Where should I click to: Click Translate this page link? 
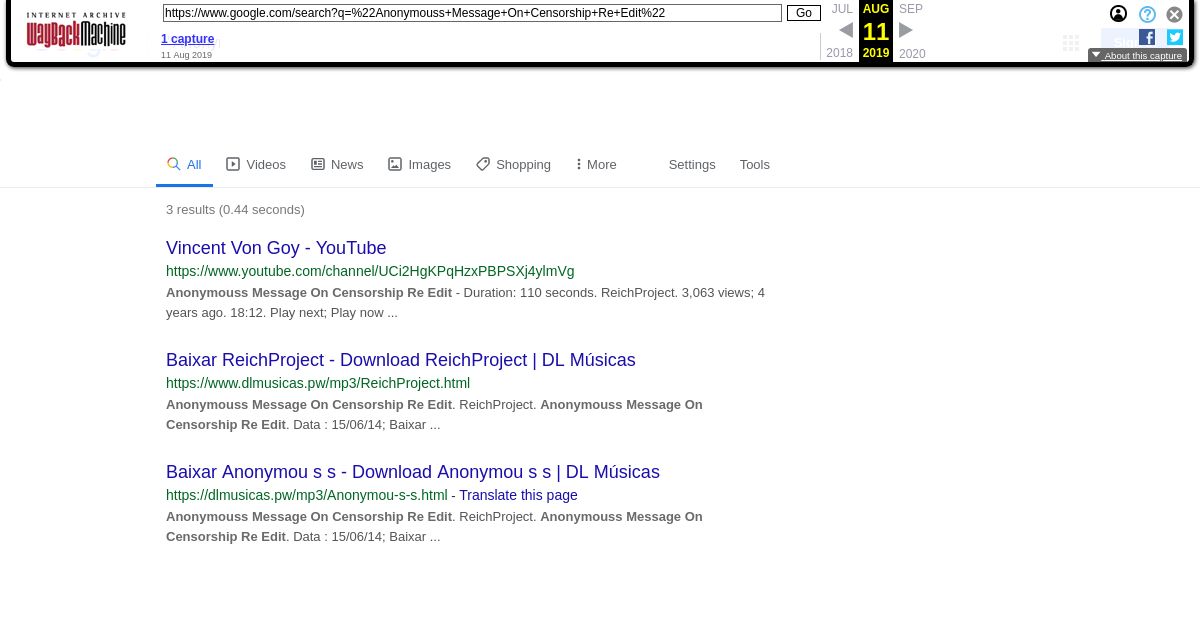[518, 495]
